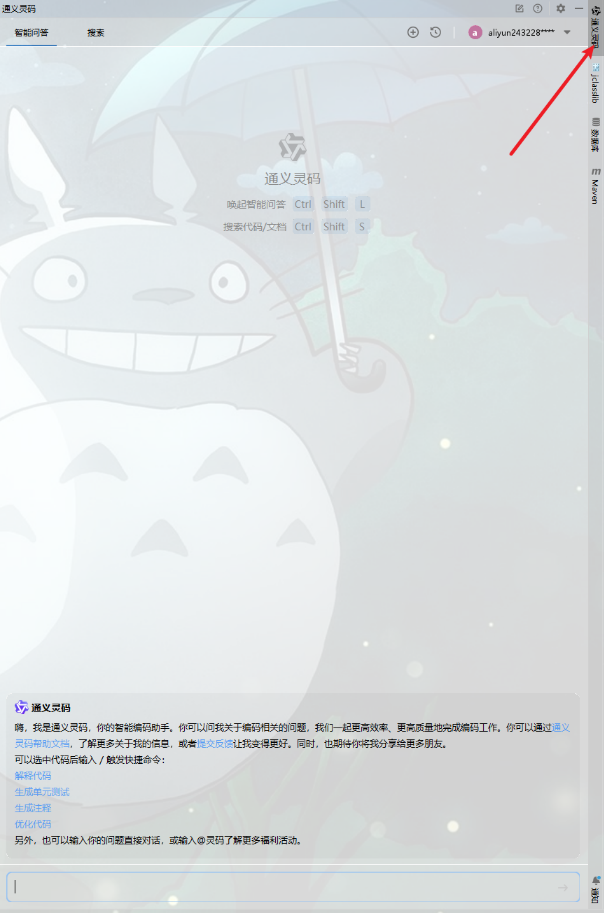
Task: Switch to the 搜索 tab
Action: tap(96, 33)
